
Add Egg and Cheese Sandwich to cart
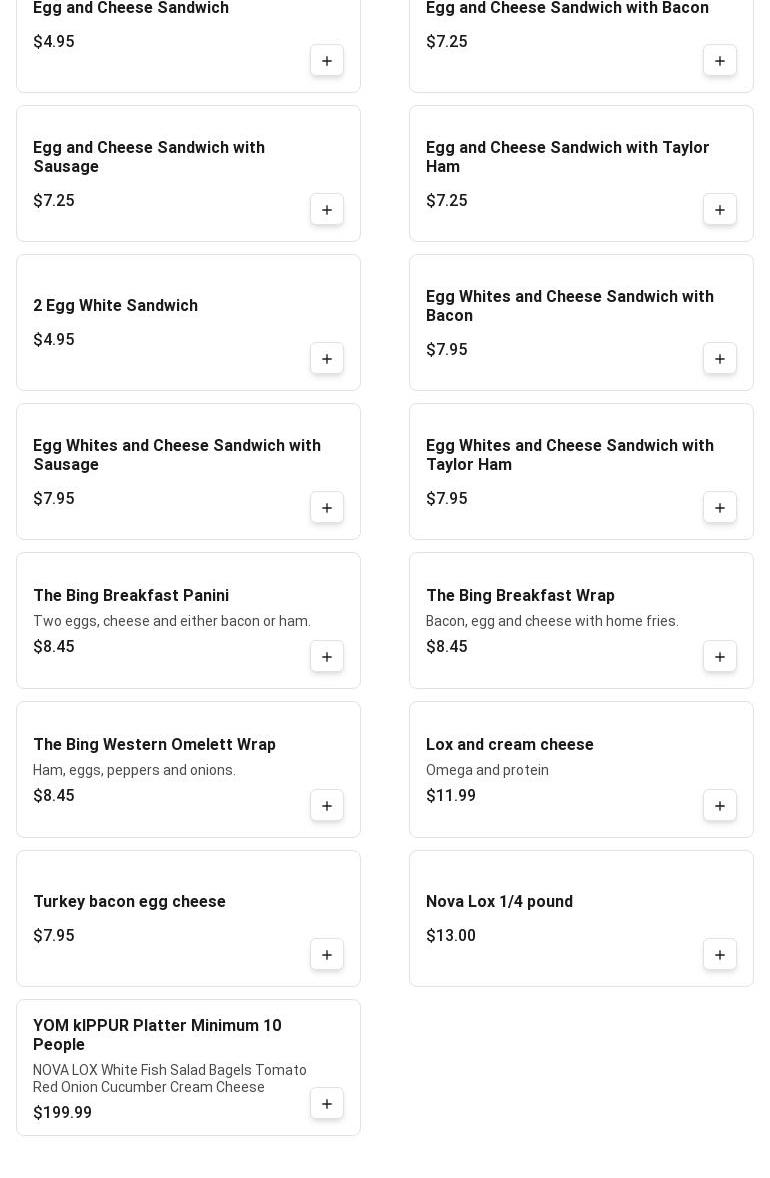pos(327,61)
